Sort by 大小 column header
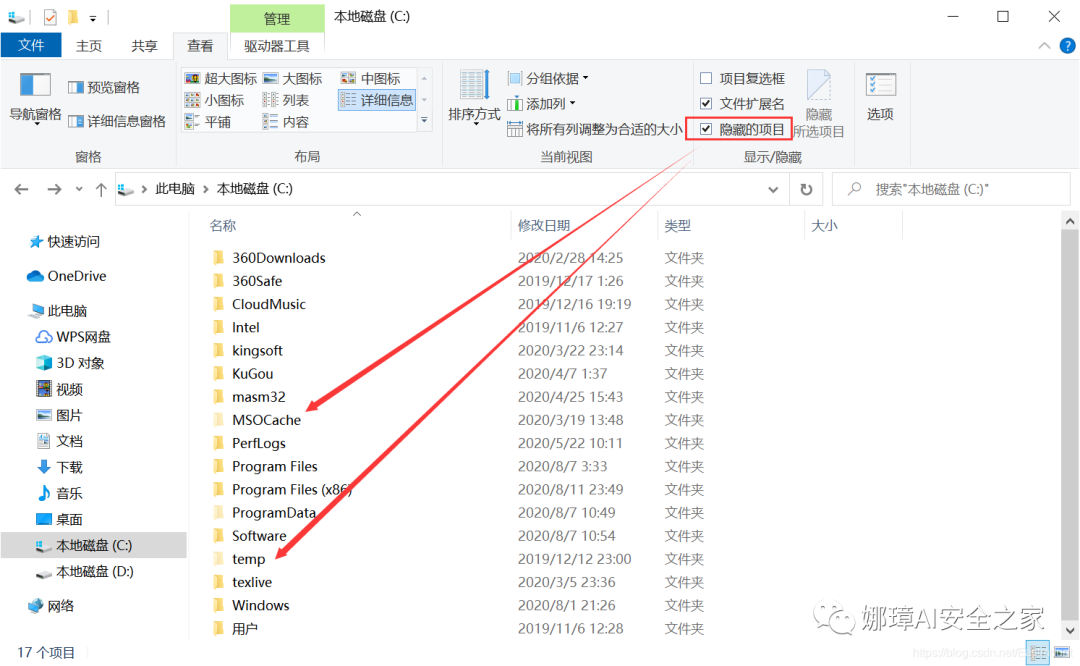1080x666 pixels. click(824, 226)
